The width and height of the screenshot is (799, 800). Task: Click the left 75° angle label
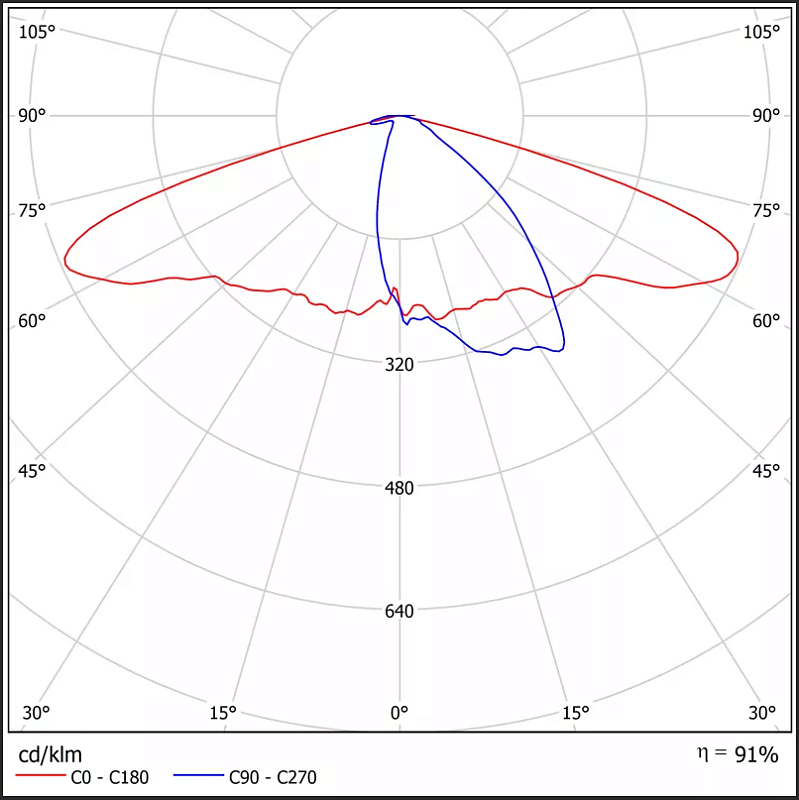coord(32,210)
